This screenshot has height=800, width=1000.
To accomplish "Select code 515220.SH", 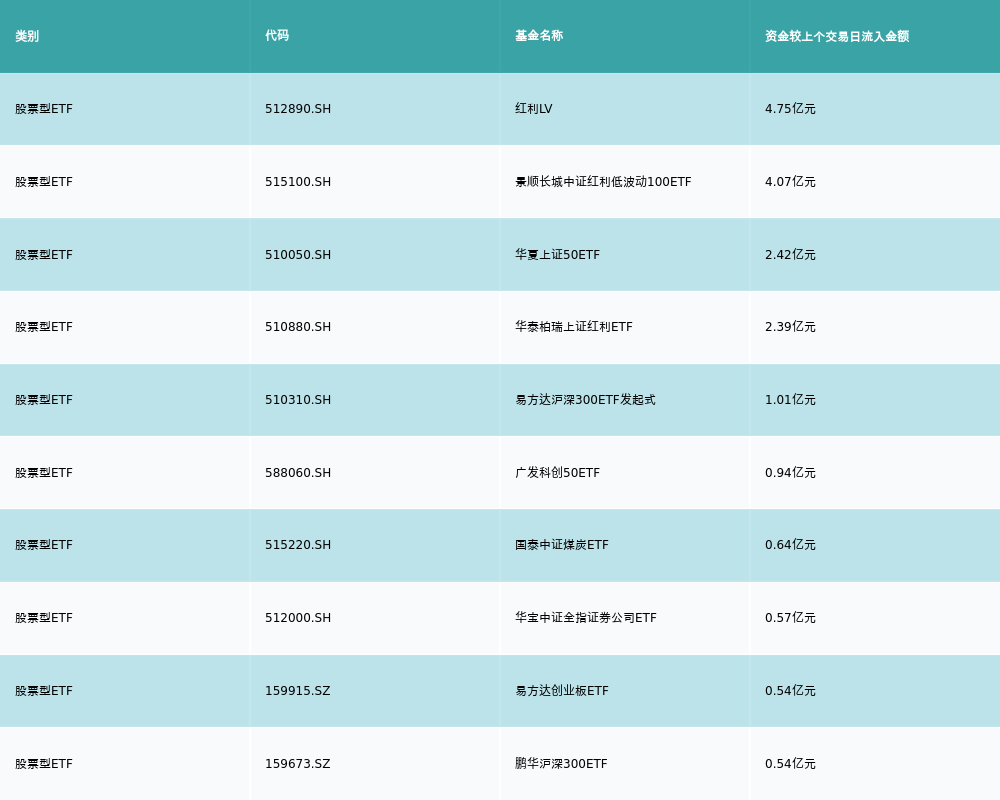I will click(298, 545).
